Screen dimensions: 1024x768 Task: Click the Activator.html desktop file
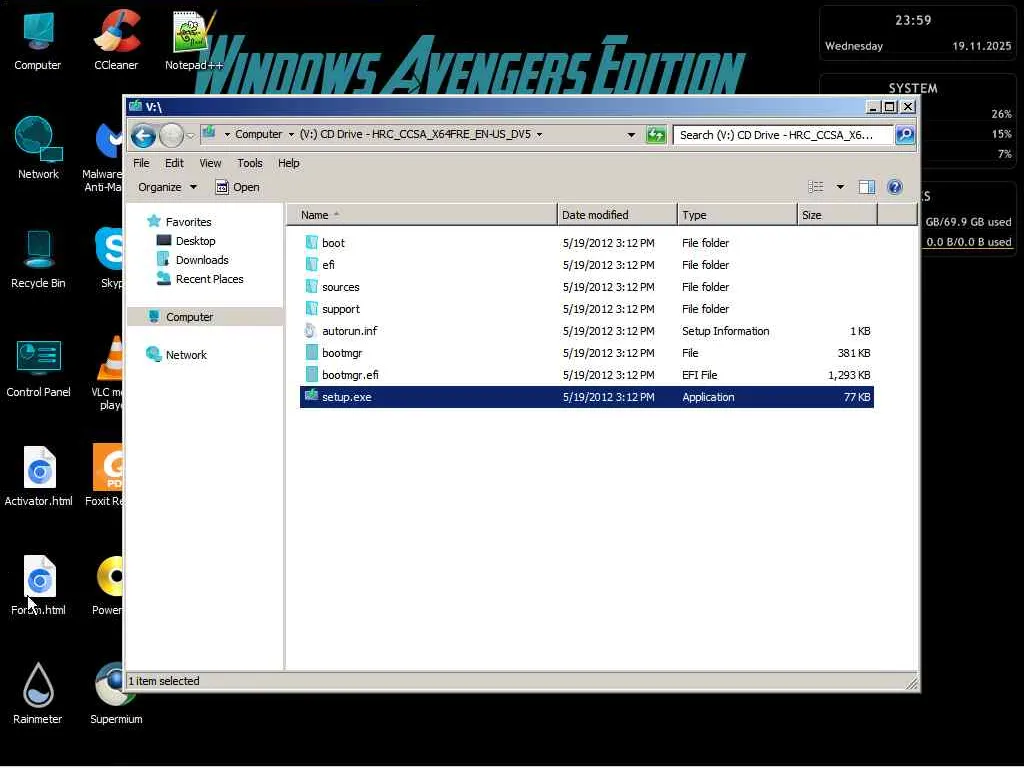[x=39, y=476]
